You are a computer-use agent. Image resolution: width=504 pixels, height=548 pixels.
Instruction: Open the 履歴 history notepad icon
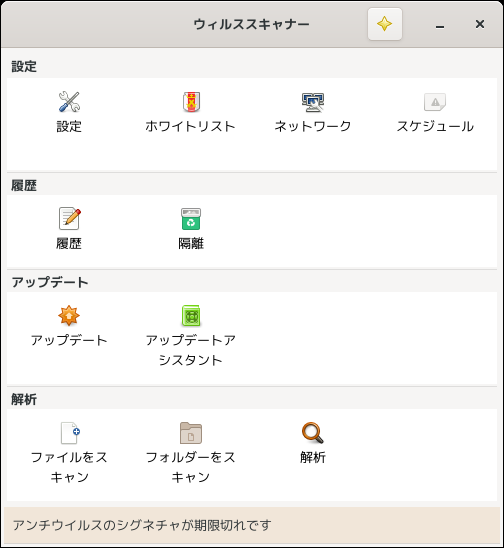pyautogui.click(x=69, y=218)
